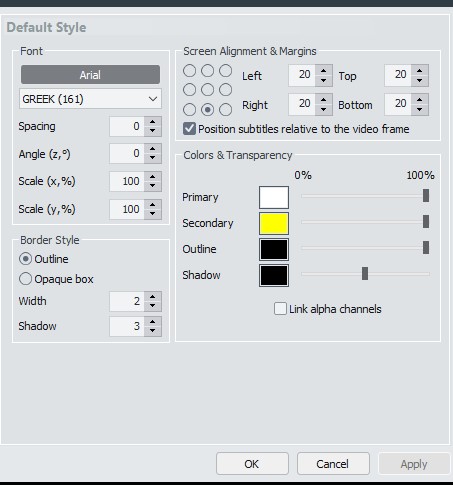This screenshot has width=453, height=485.
Task: Increase Scale (x,%) with up arrow
Action: (x=153, y=177)
